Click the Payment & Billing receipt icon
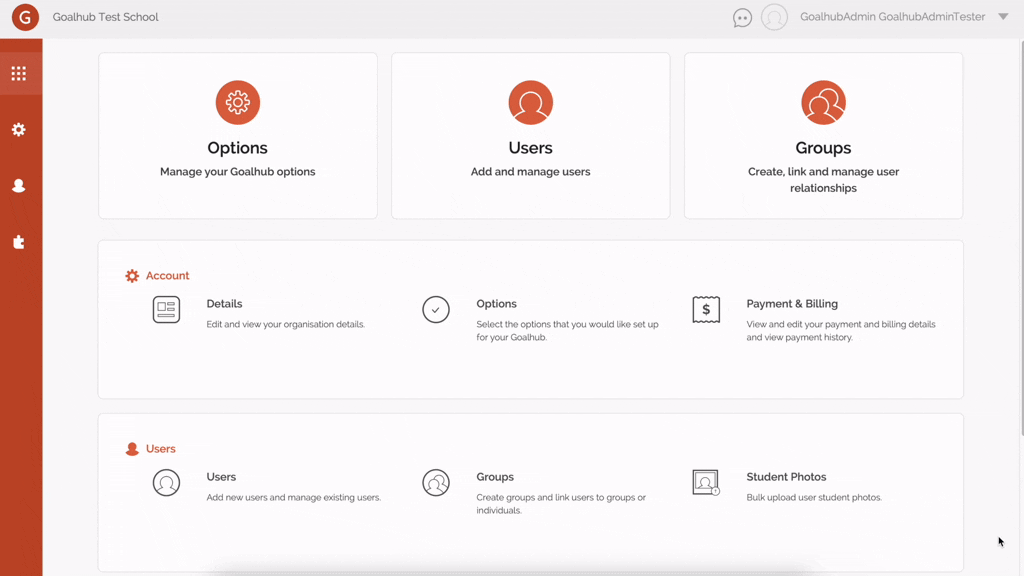This screenshot has height=576, width=1024. pyautogui.click(x=706, y=310)
